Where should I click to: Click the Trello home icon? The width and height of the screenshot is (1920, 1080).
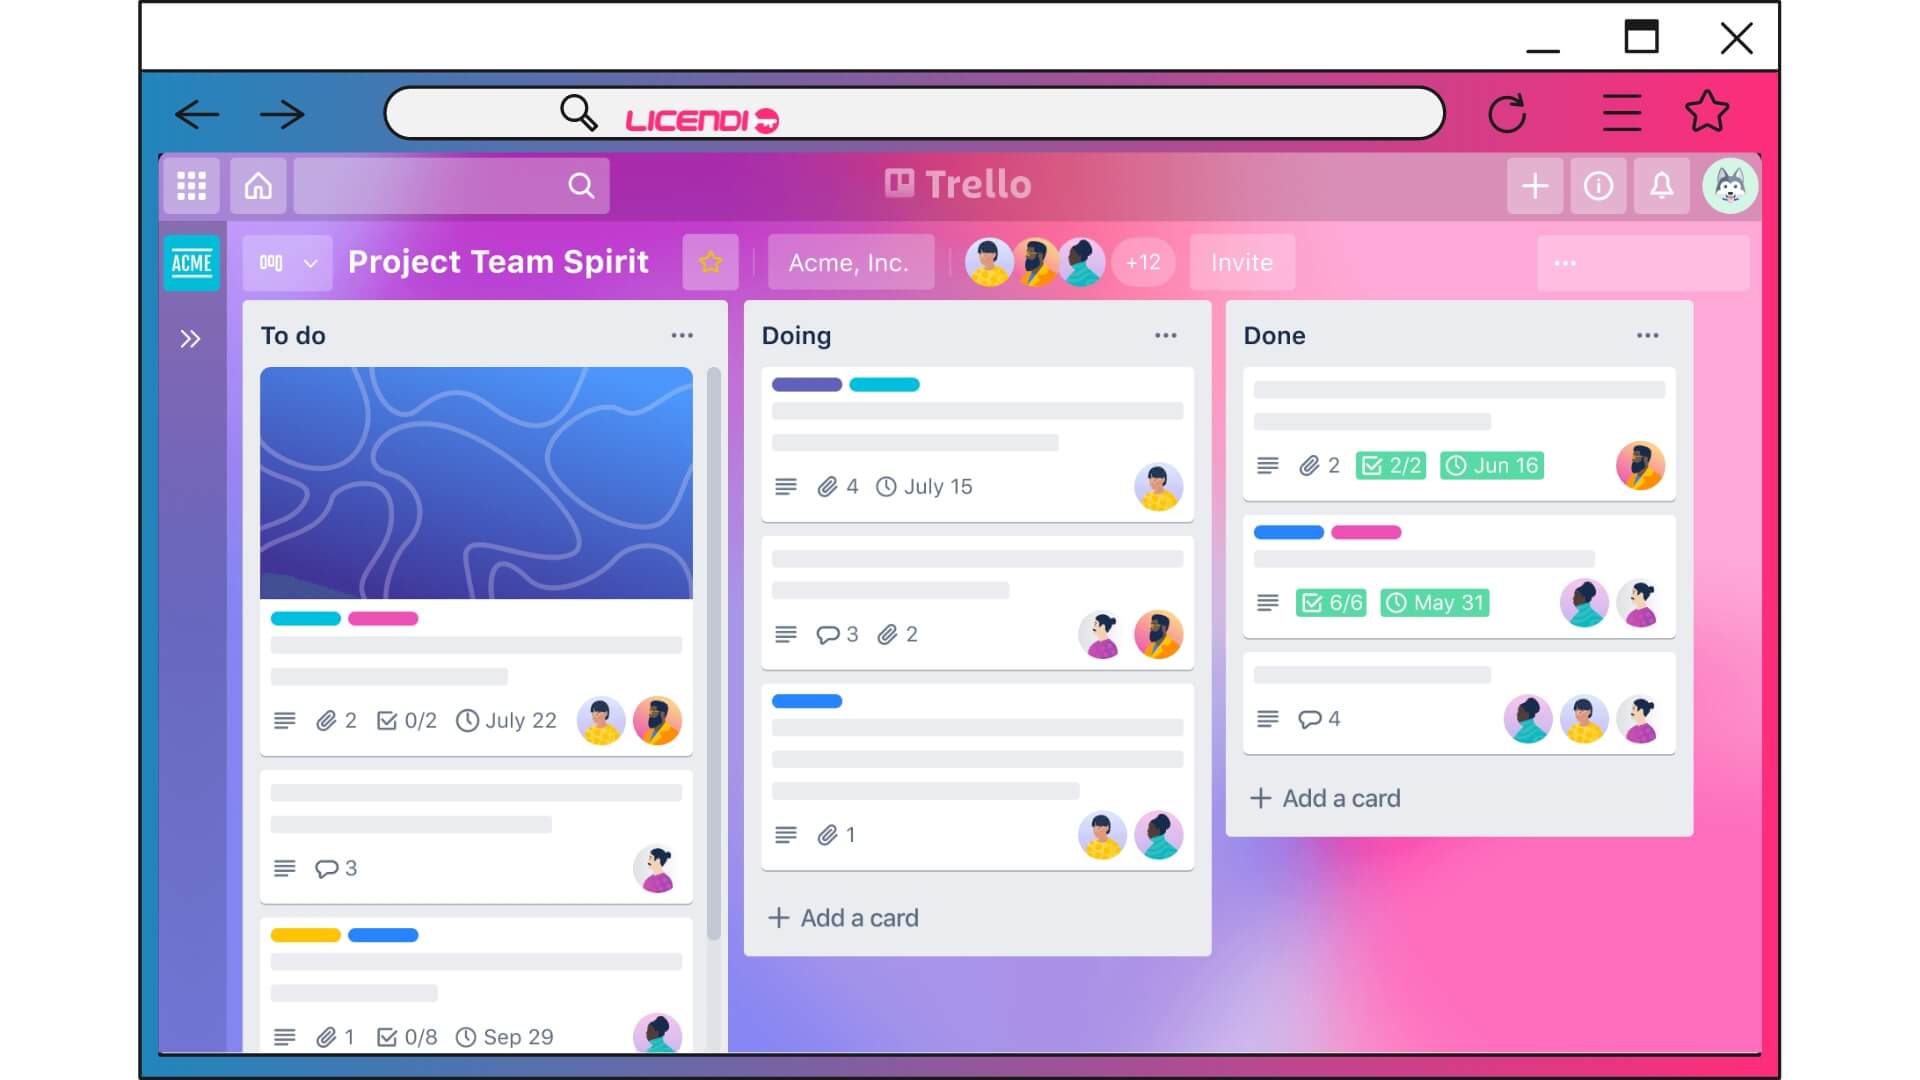click(258, 185)
